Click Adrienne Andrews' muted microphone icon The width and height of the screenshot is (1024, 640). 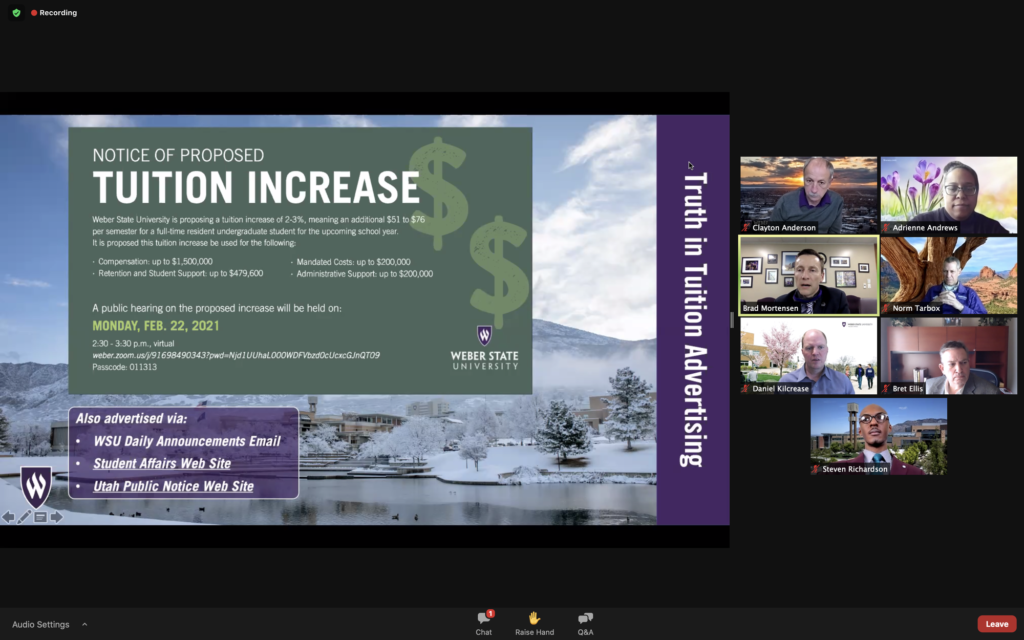pos(886,228)
